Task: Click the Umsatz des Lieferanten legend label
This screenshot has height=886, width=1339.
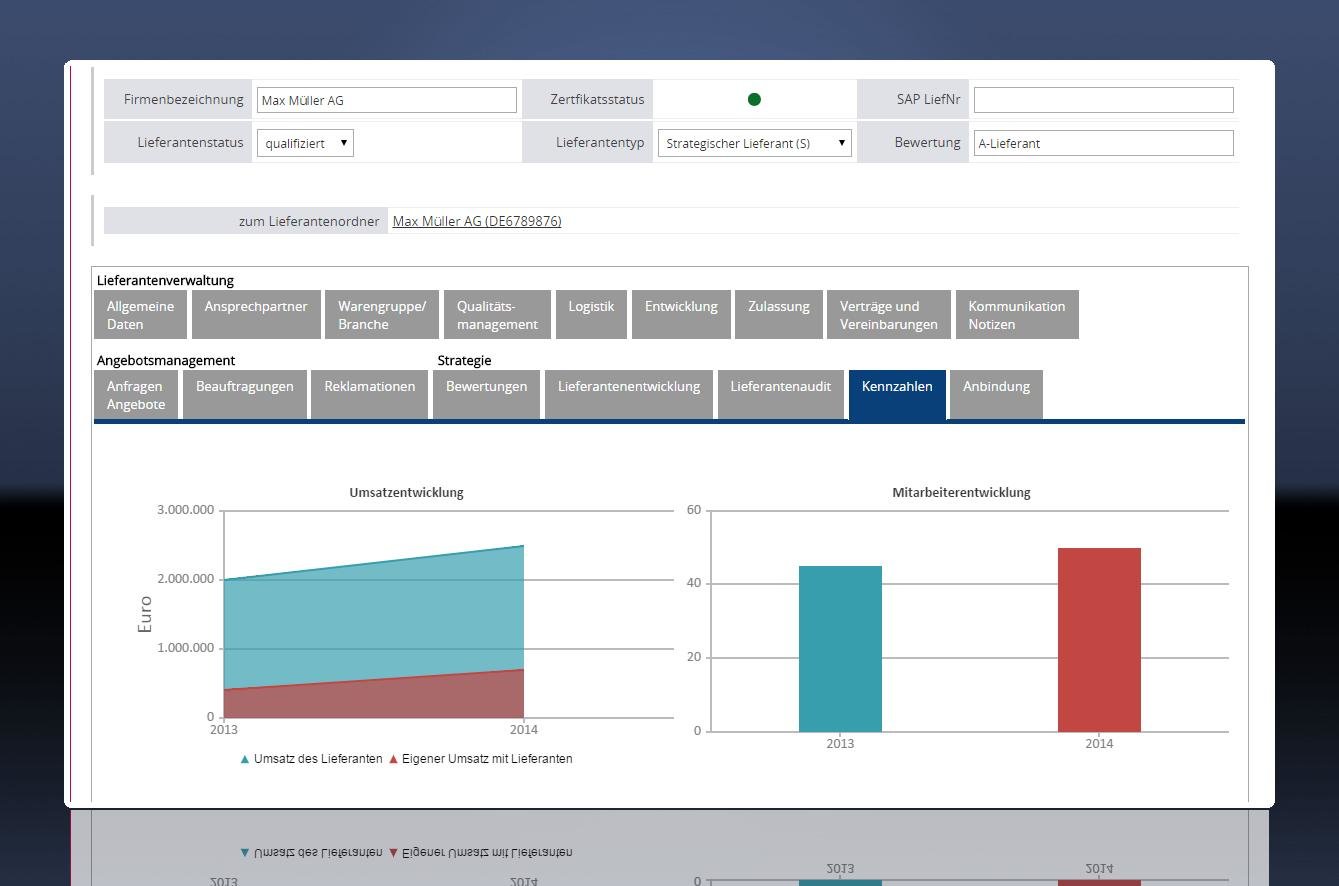Action: [x=318, y=759]
